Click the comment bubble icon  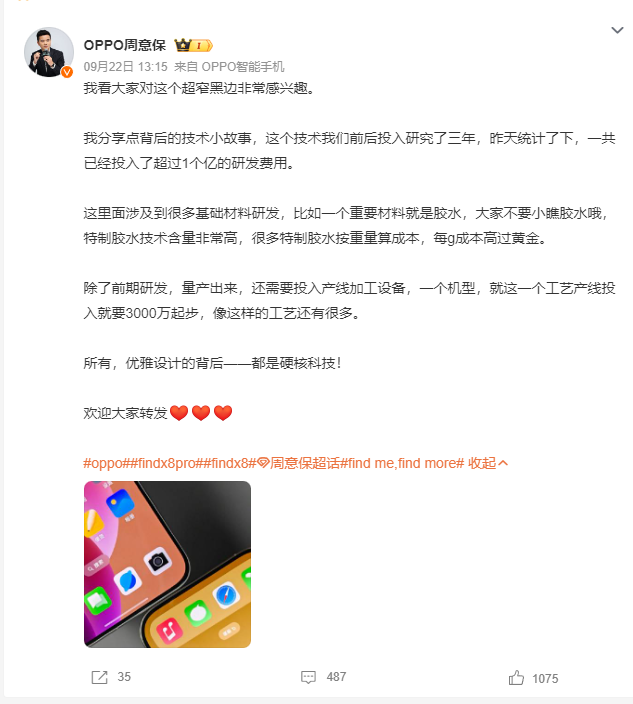[308, 677]
